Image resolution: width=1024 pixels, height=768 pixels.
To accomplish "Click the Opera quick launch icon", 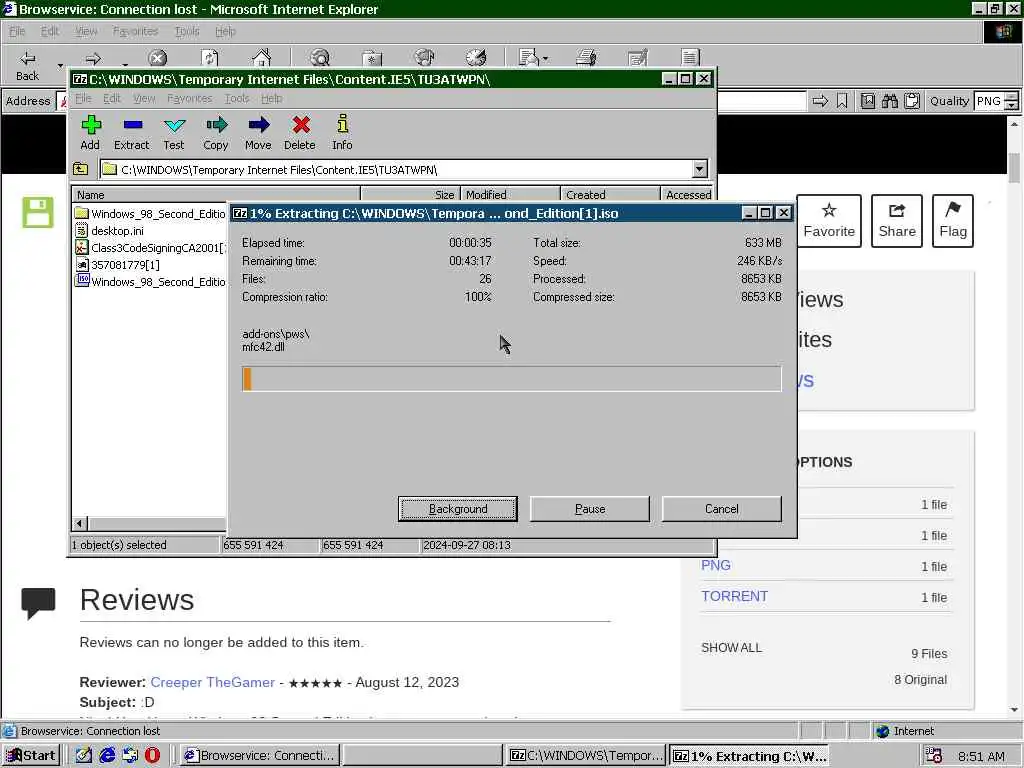I will 152,755.
